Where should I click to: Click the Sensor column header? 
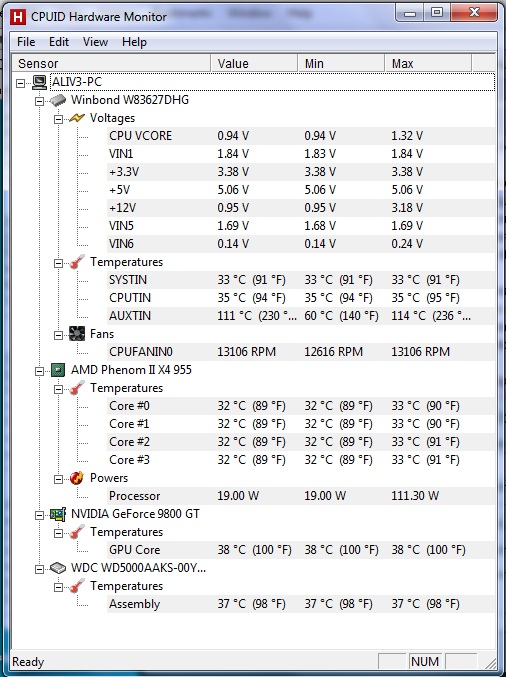(x=111, y=63)
